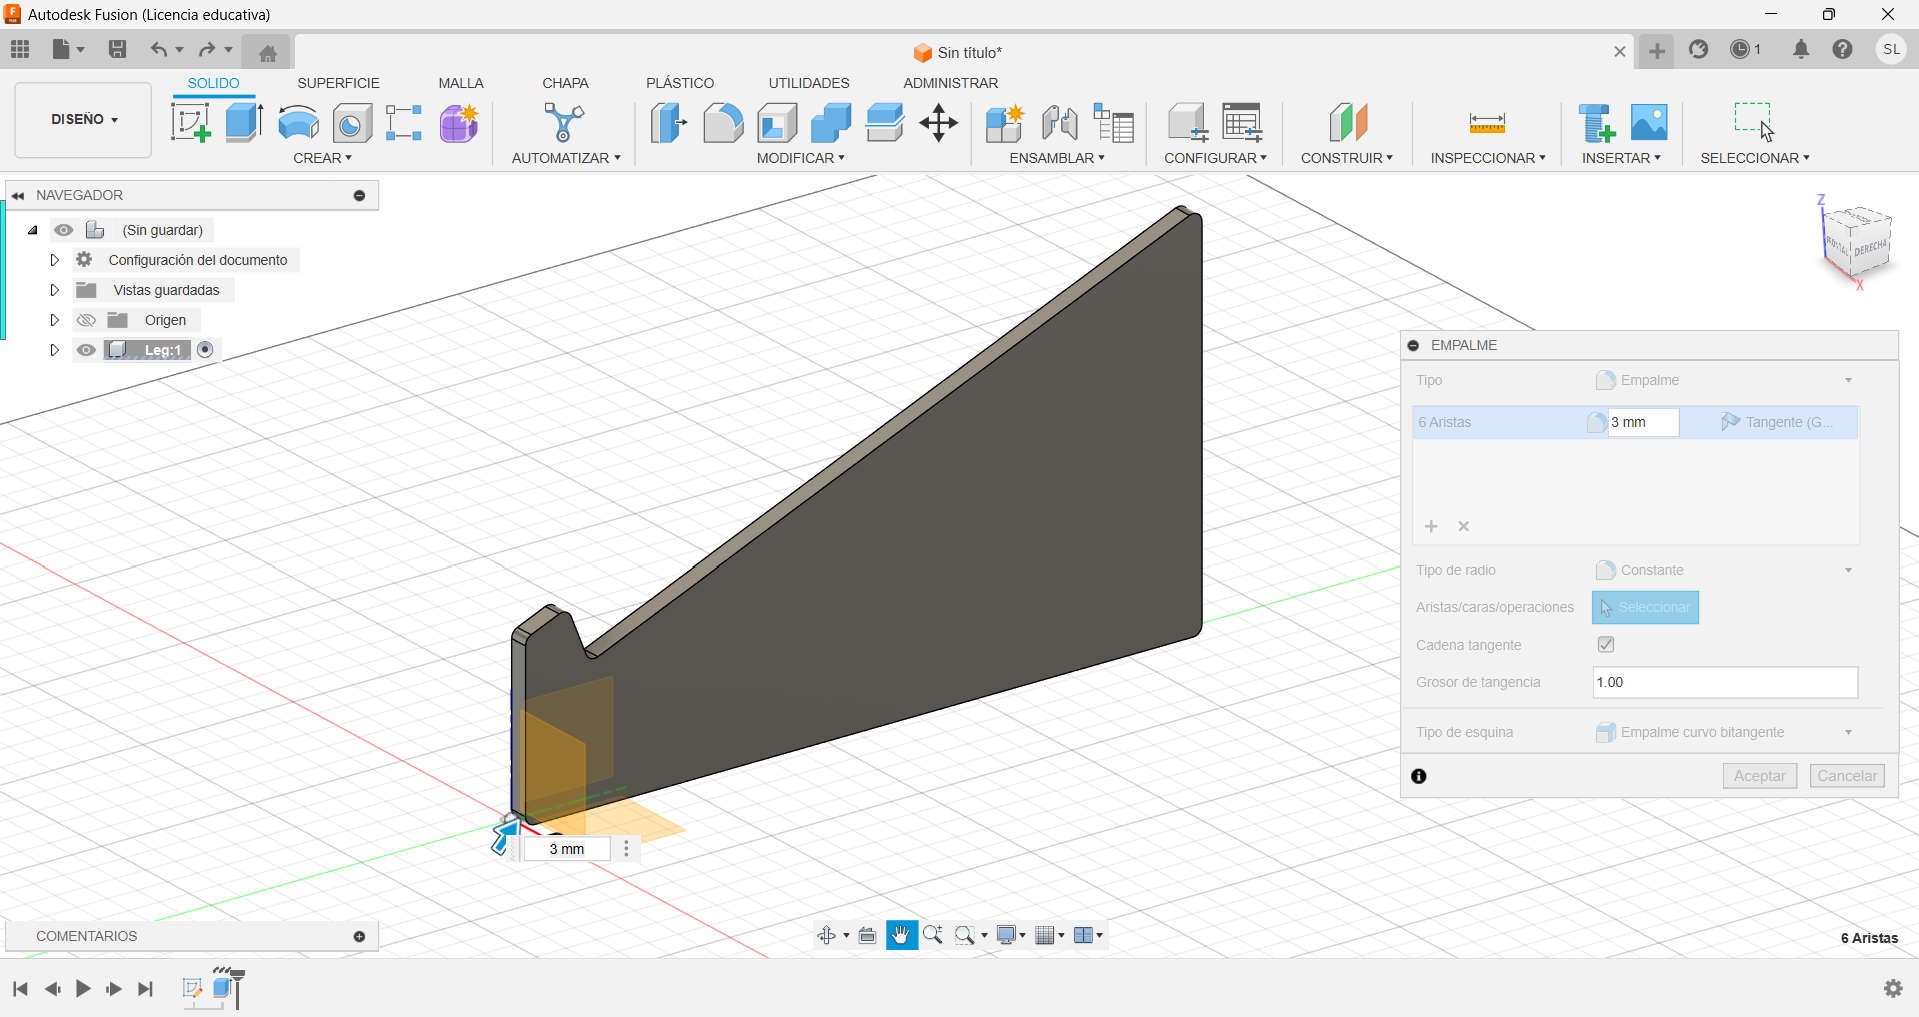Switch to the PLÁSTICO tab
Image resolution: width=1919 pixels, height=1017 pixels.
pos(680,83)
